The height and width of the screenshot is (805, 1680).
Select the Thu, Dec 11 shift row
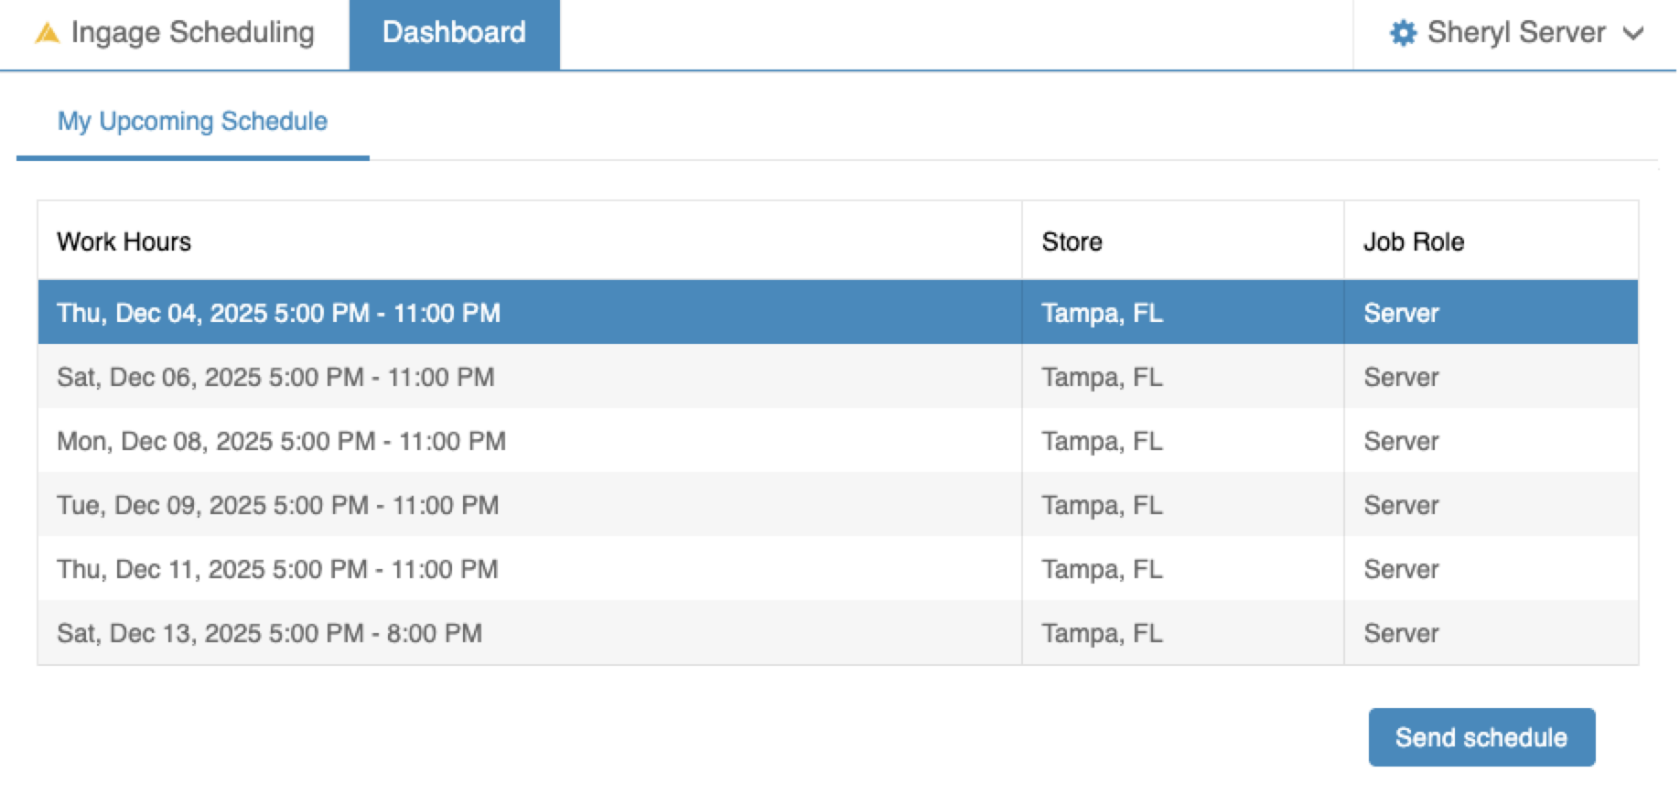277,569
